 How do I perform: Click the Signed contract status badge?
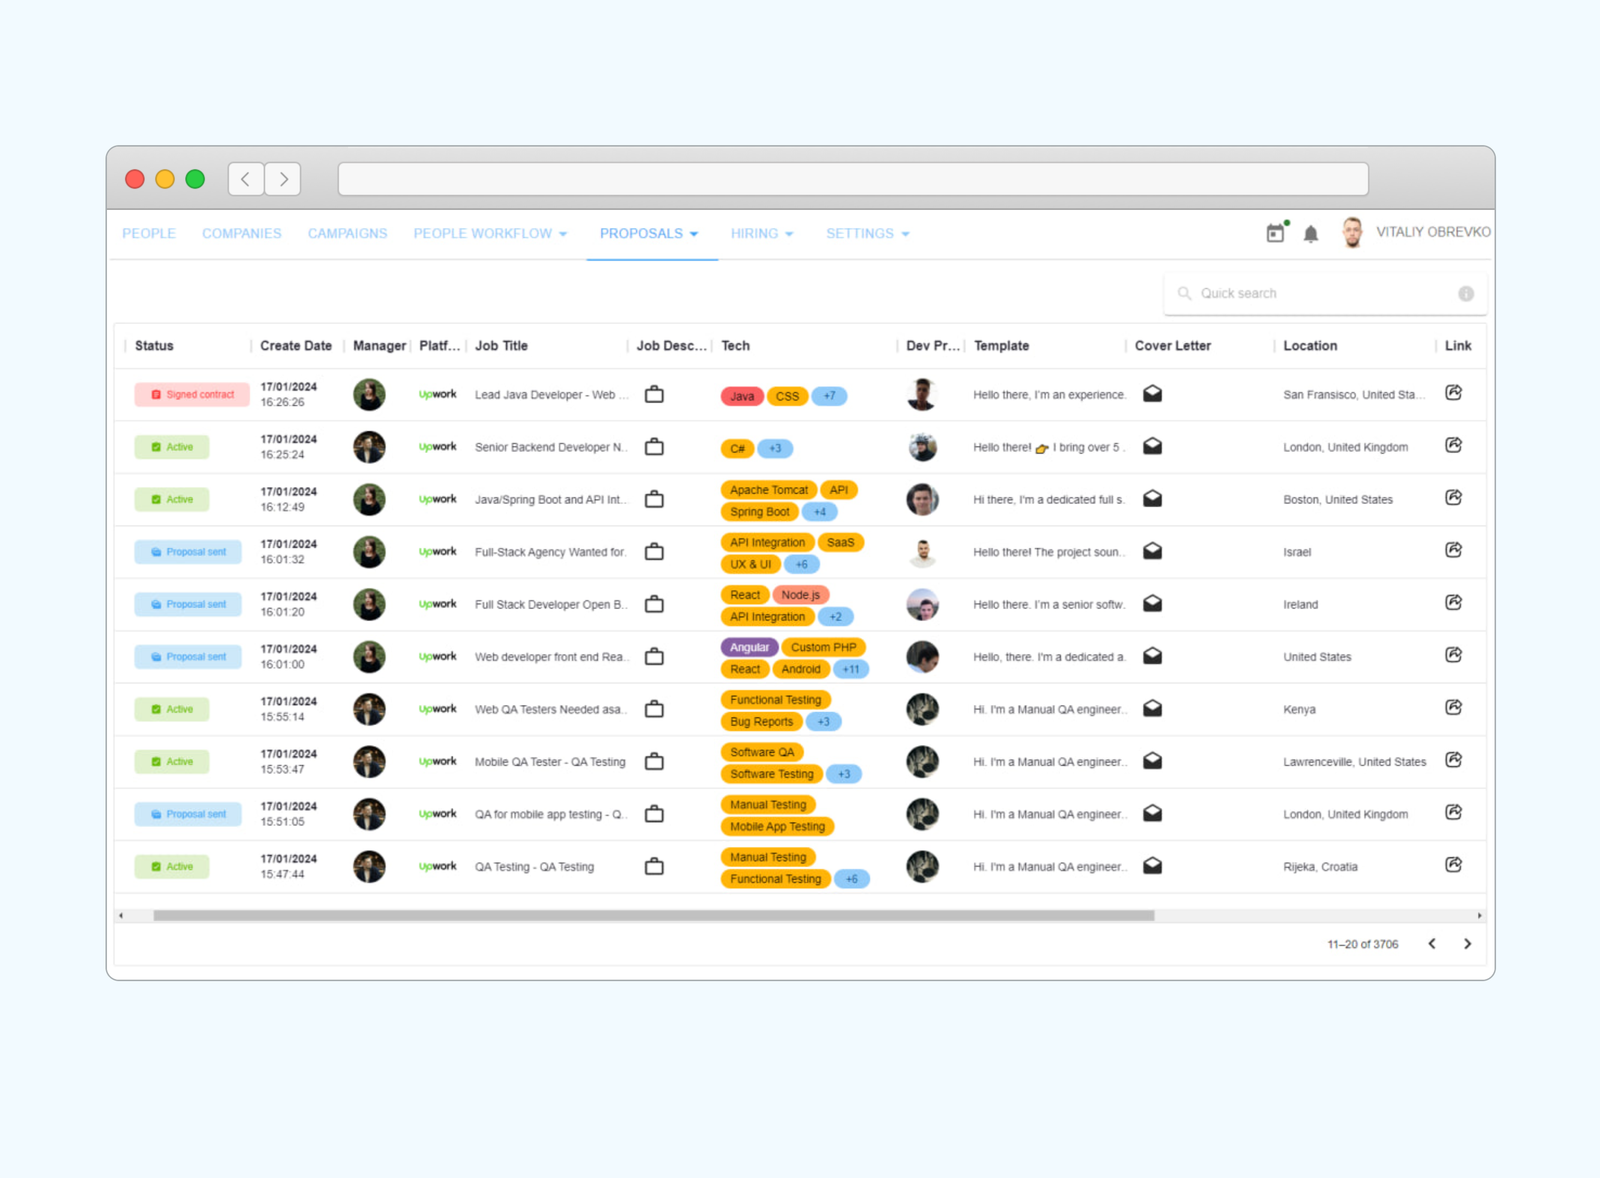pyautogui.click(x=192, y=395)
